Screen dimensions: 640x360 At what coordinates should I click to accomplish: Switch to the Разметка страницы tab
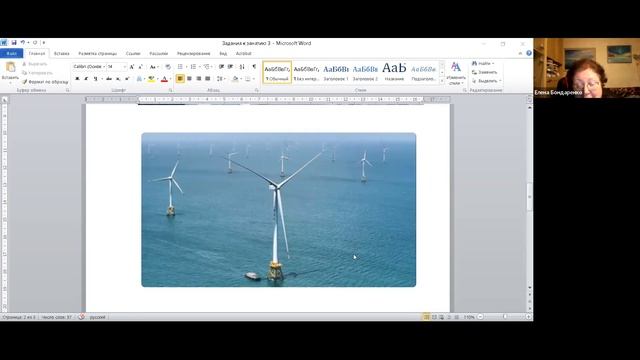[x=98, y=53]
